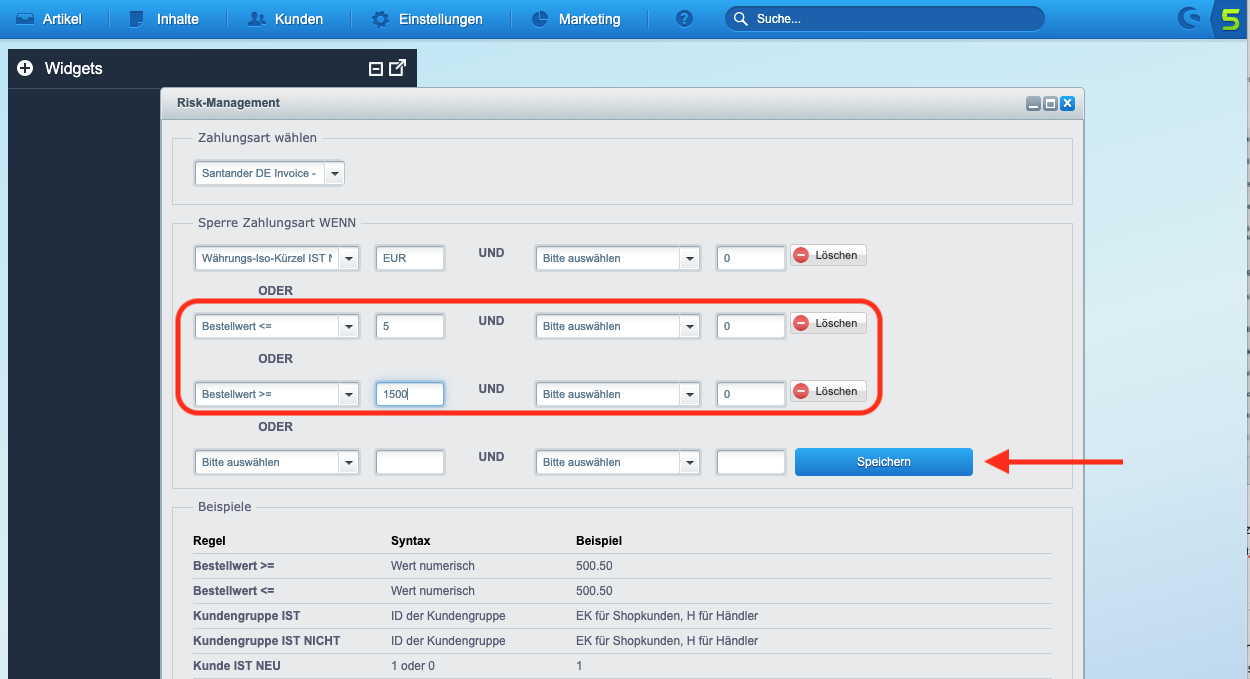Delete the Währungs-Iso-Kürzel rule

(x=829, y=255)
